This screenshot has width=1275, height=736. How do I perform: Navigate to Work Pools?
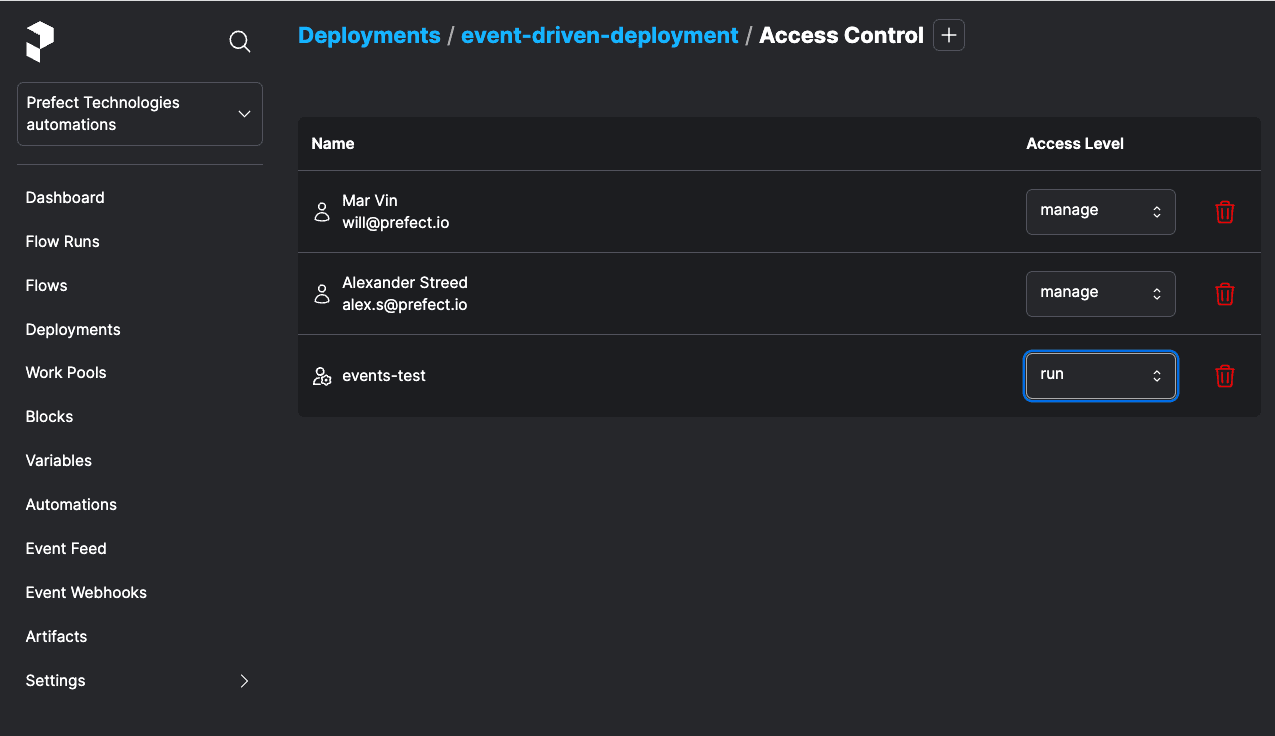pos(66,373)
